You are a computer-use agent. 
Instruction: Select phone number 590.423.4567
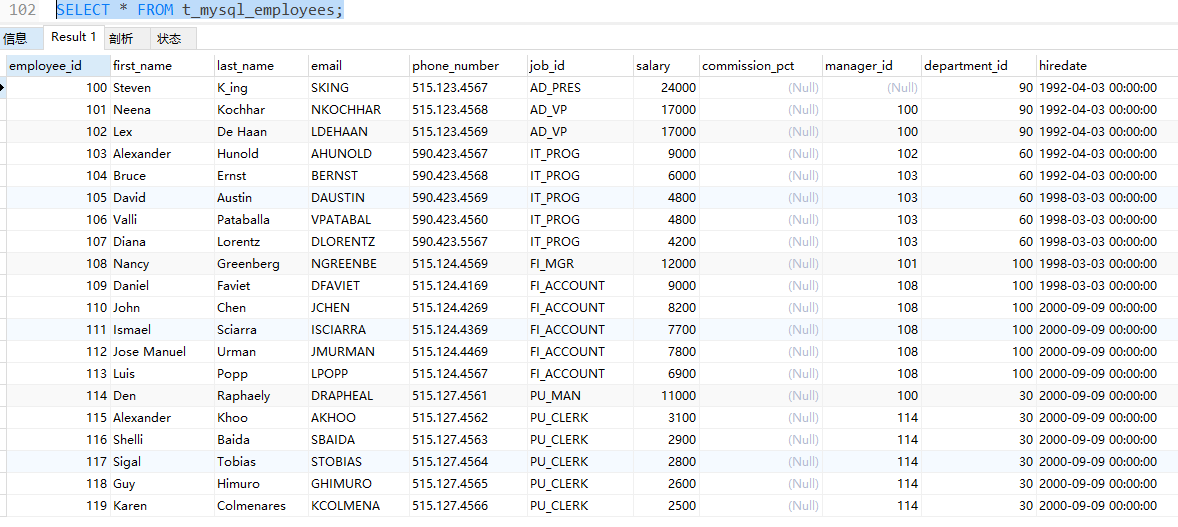(468, 153)
